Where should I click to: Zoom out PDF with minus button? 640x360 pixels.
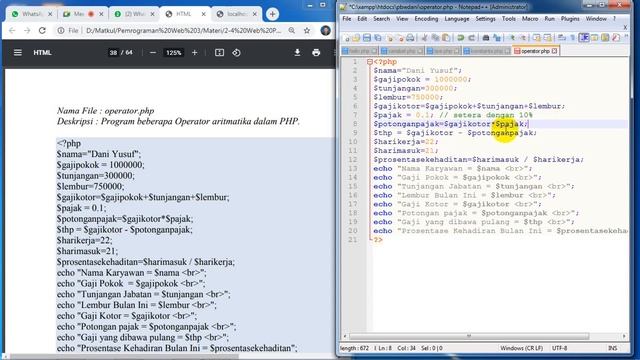pyautogui.click(x=153, y=53)
